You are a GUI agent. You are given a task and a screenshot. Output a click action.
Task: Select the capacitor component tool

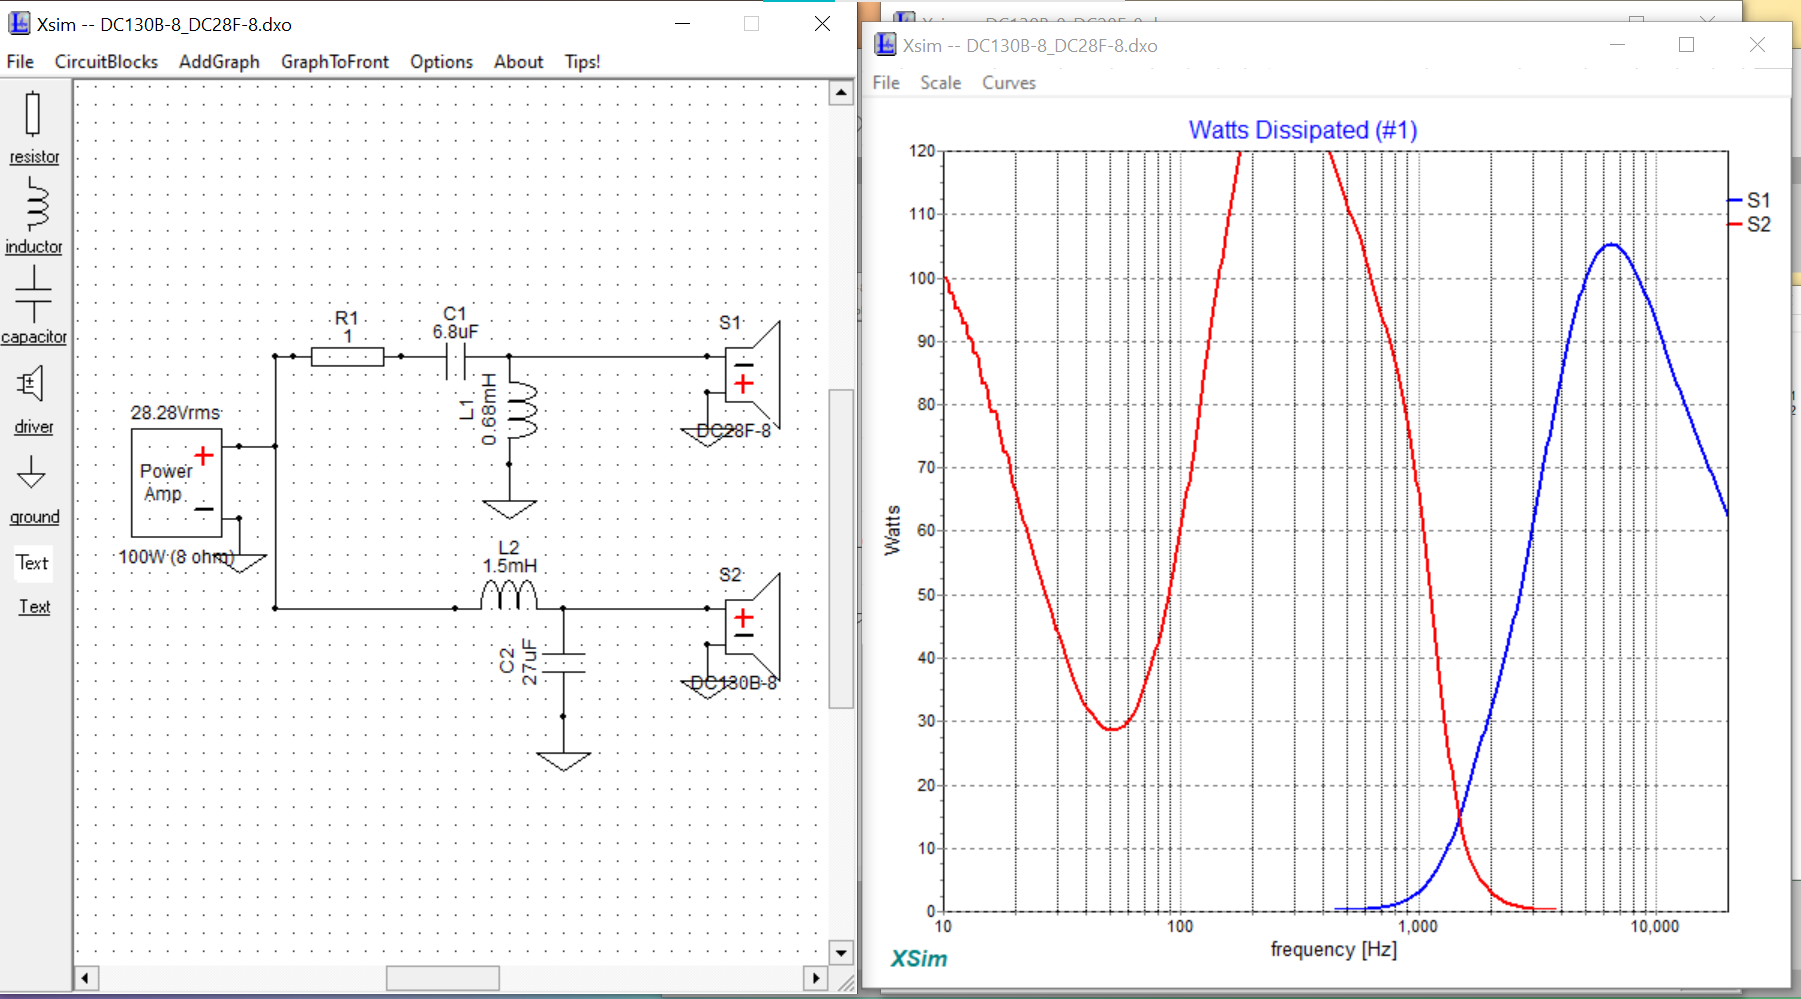(33, 305)
